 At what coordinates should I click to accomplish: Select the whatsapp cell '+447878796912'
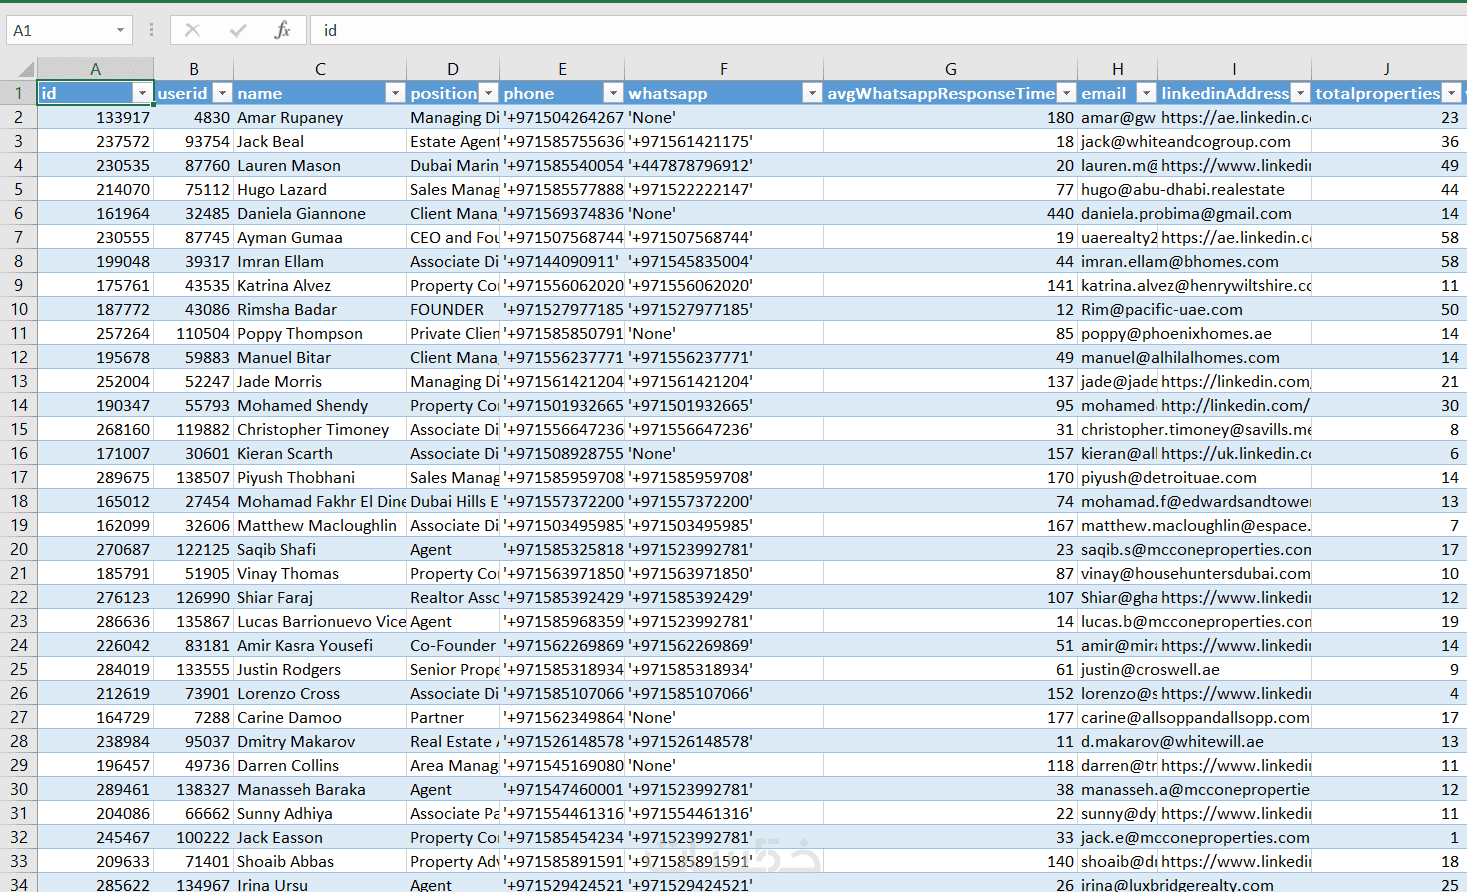[x=724, y=165]
